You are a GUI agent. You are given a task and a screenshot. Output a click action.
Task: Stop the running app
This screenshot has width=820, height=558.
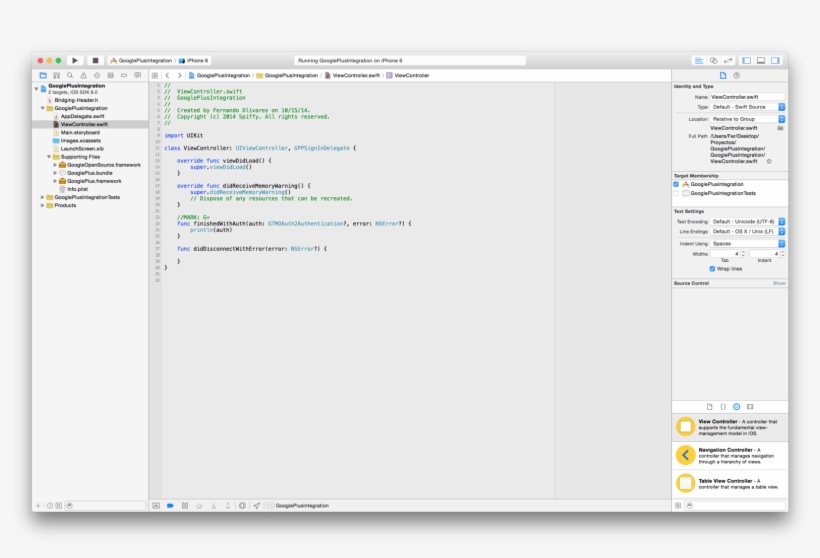(x=95, y=61)
